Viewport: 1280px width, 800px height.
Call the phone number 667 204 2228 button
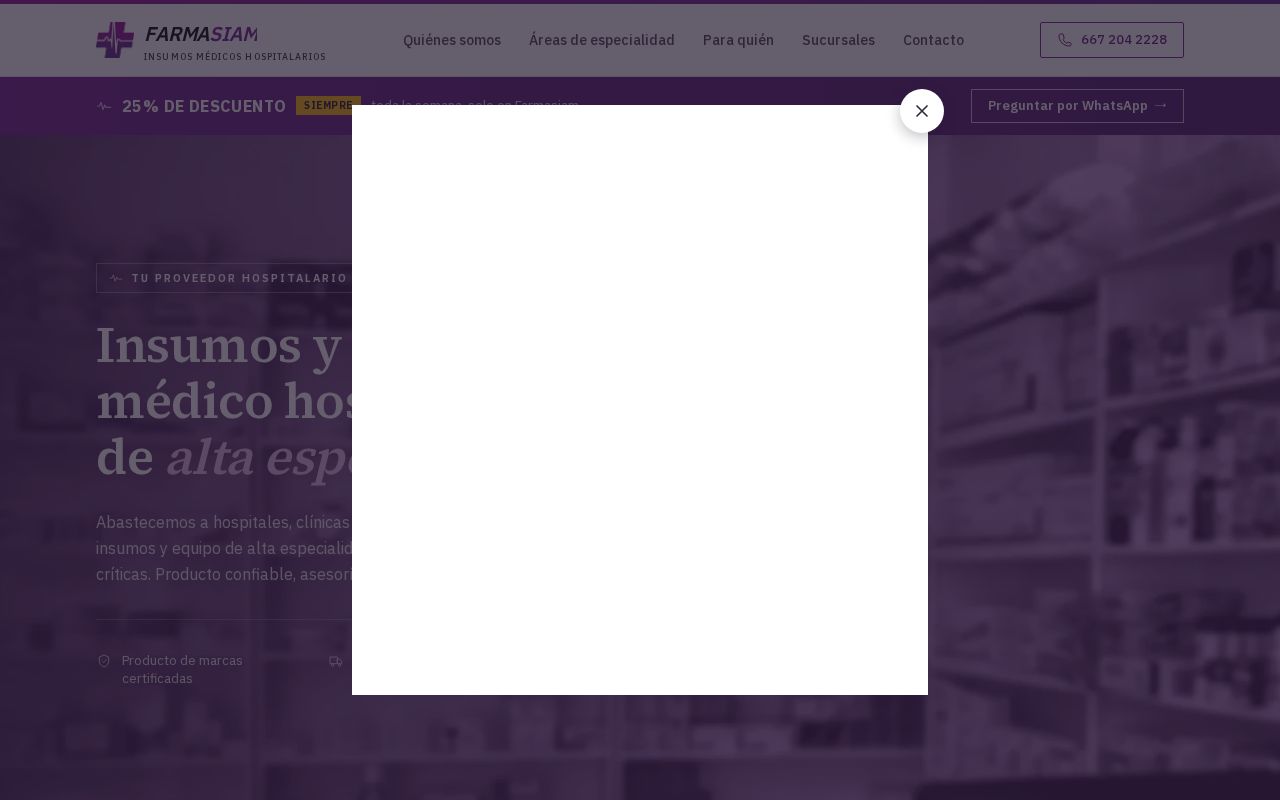pos(1112,40)
